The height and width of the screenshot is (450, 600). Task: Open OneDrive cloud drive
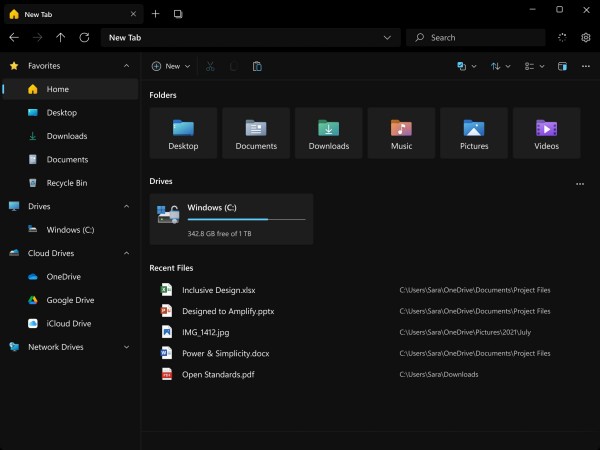[70, 276]
